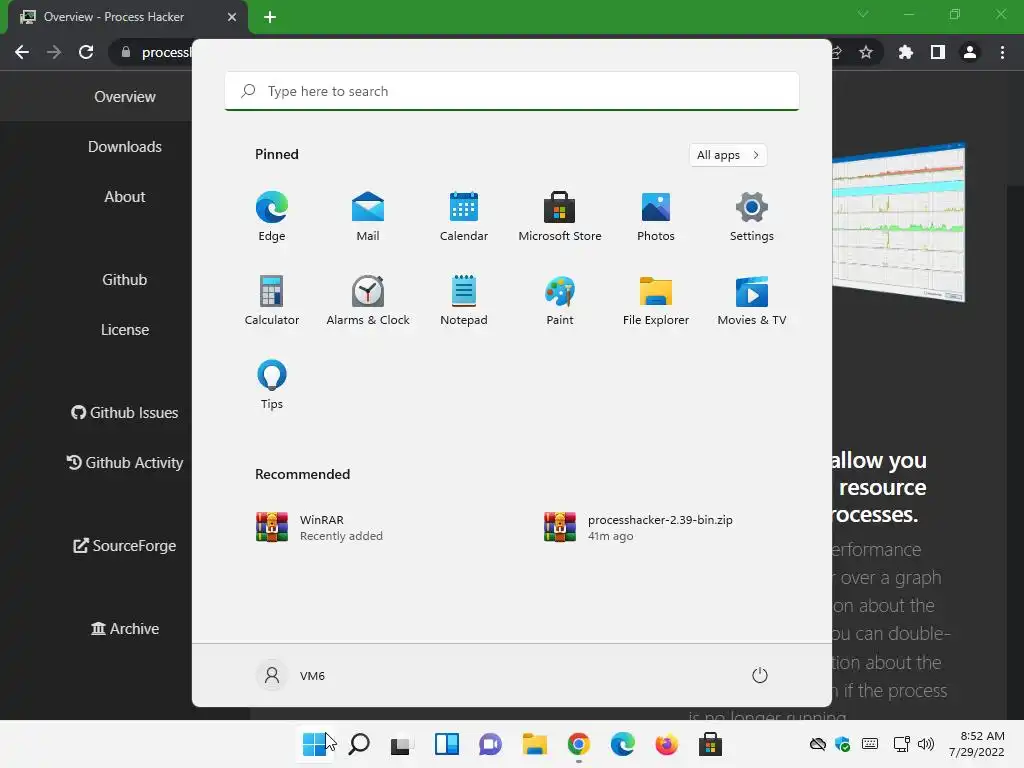Screen dimensions: 1024x768
Task: Click the Windows Start button on taskbar
Action: (x=315, y=744)
